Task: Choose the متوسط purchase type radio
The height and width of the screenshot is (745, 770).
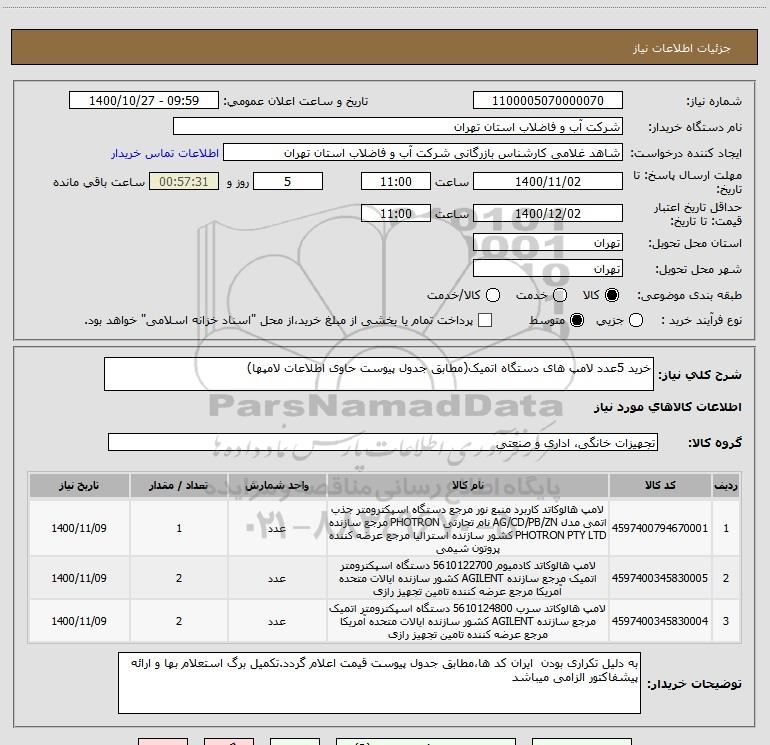Action: coord(577,320)
